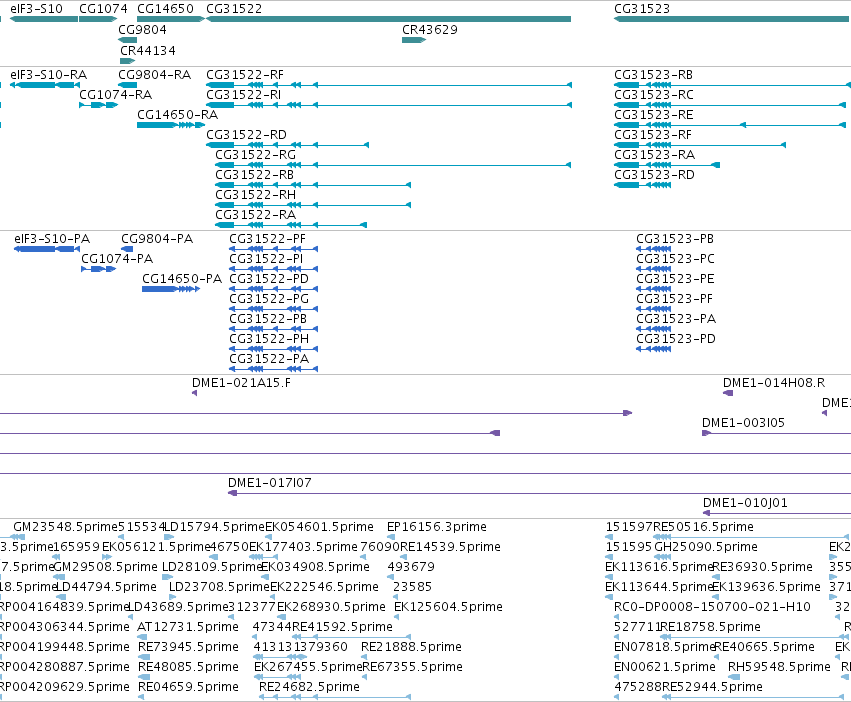Click EST EP16156.3prime
851x702 pixels.
[436, 527]
